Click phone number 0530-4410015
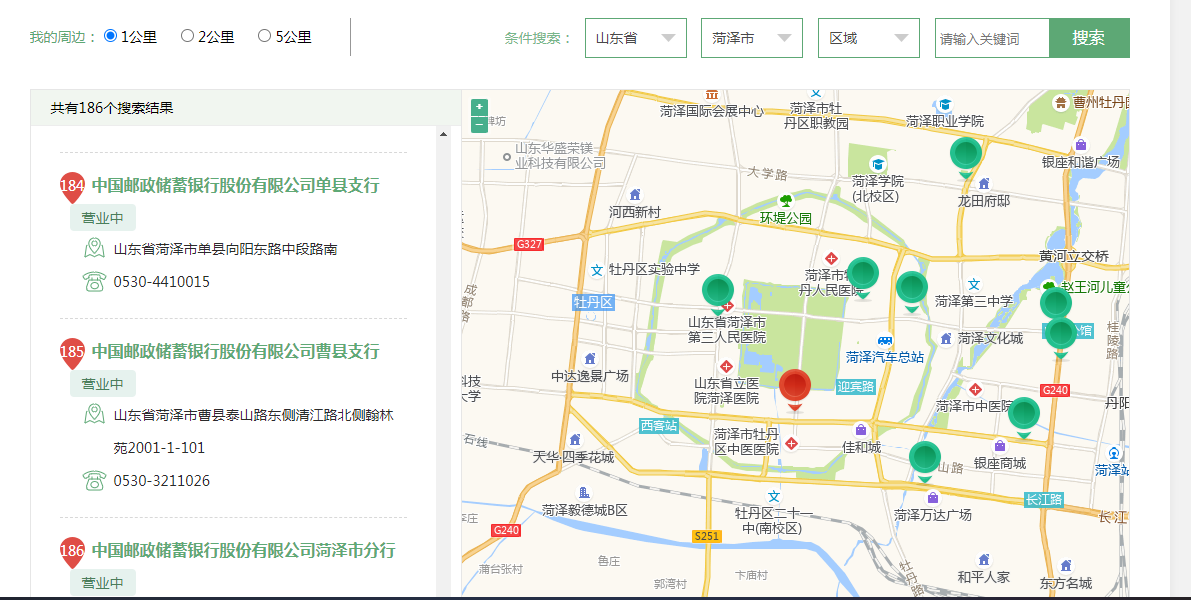Screen dimensions: 1191x600 (162, 282)
